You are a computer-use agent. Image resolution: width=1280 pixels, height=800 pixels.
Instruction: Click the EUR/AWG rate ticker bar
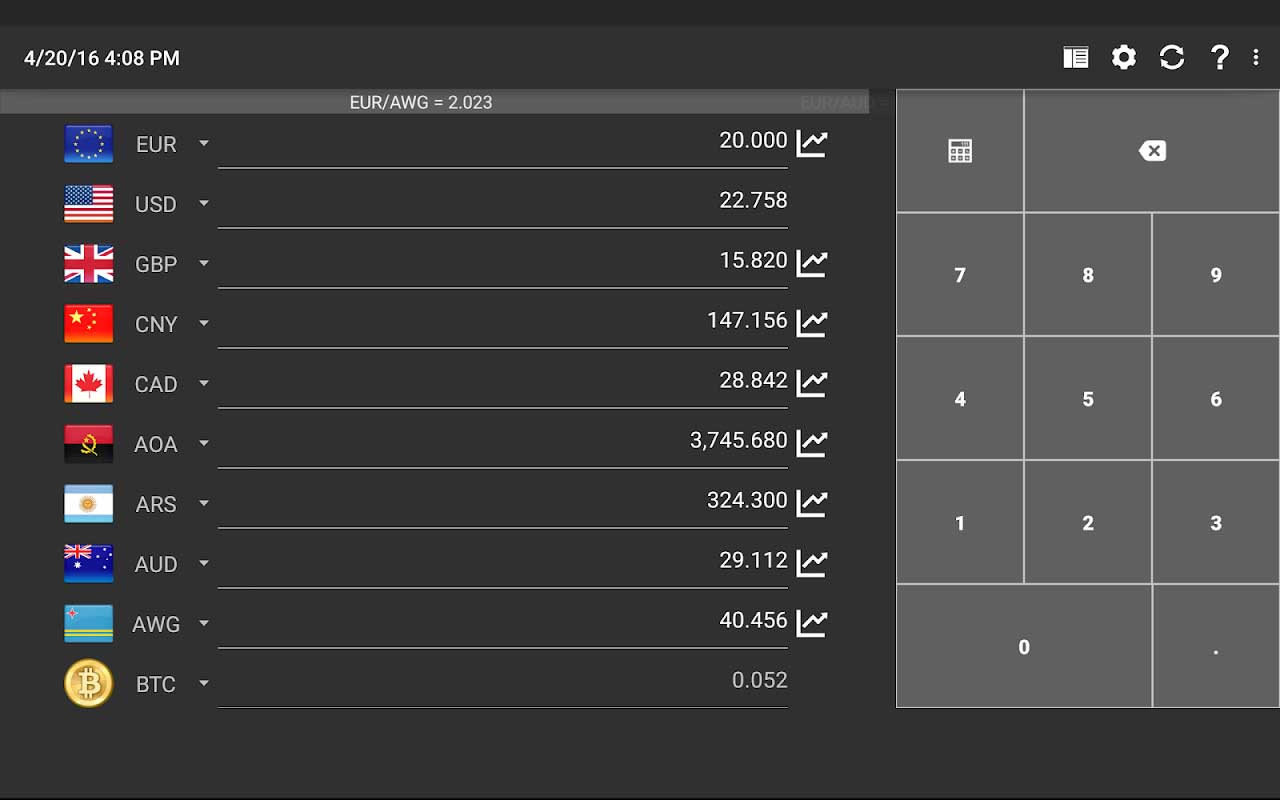click(x=434, y=102)
